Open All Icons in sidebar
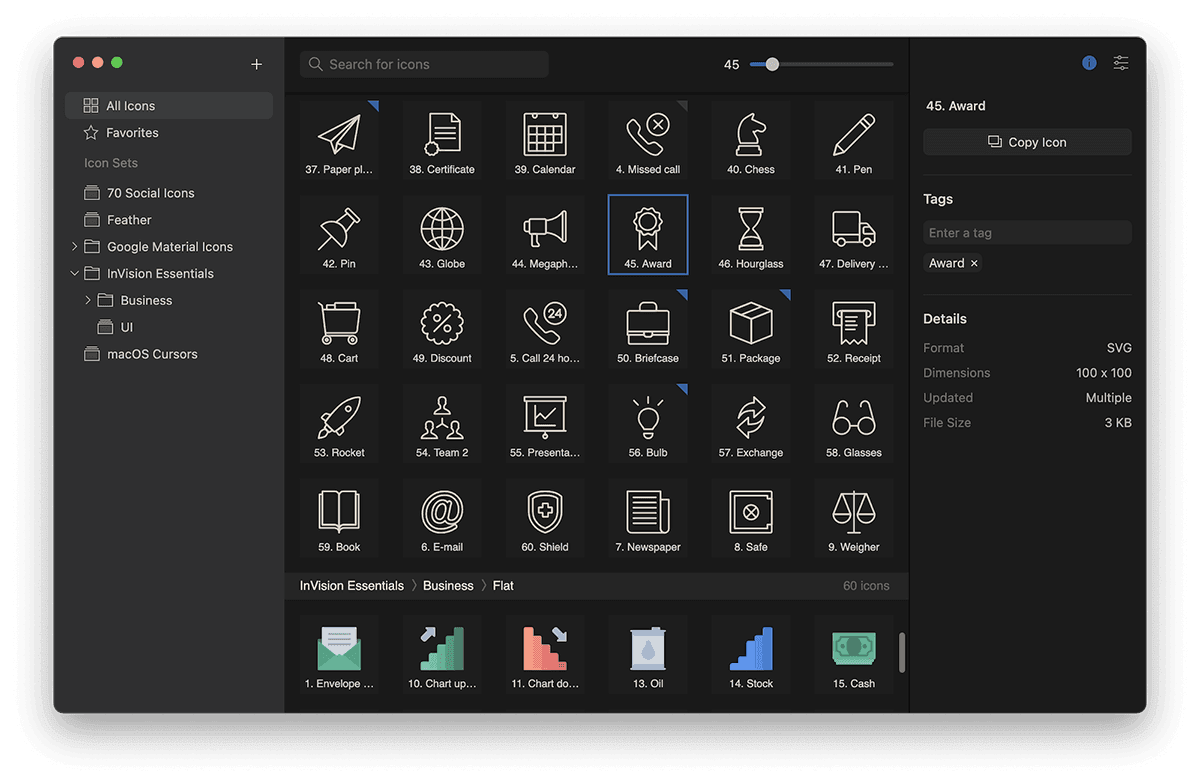The height and width of the screenshot is (784, 1200). (x=169, y=106)
